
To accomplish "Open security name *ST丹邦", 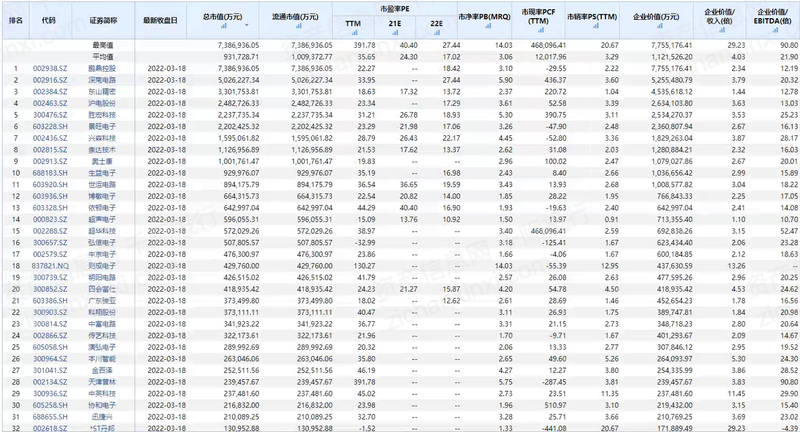I will (102, 428).
